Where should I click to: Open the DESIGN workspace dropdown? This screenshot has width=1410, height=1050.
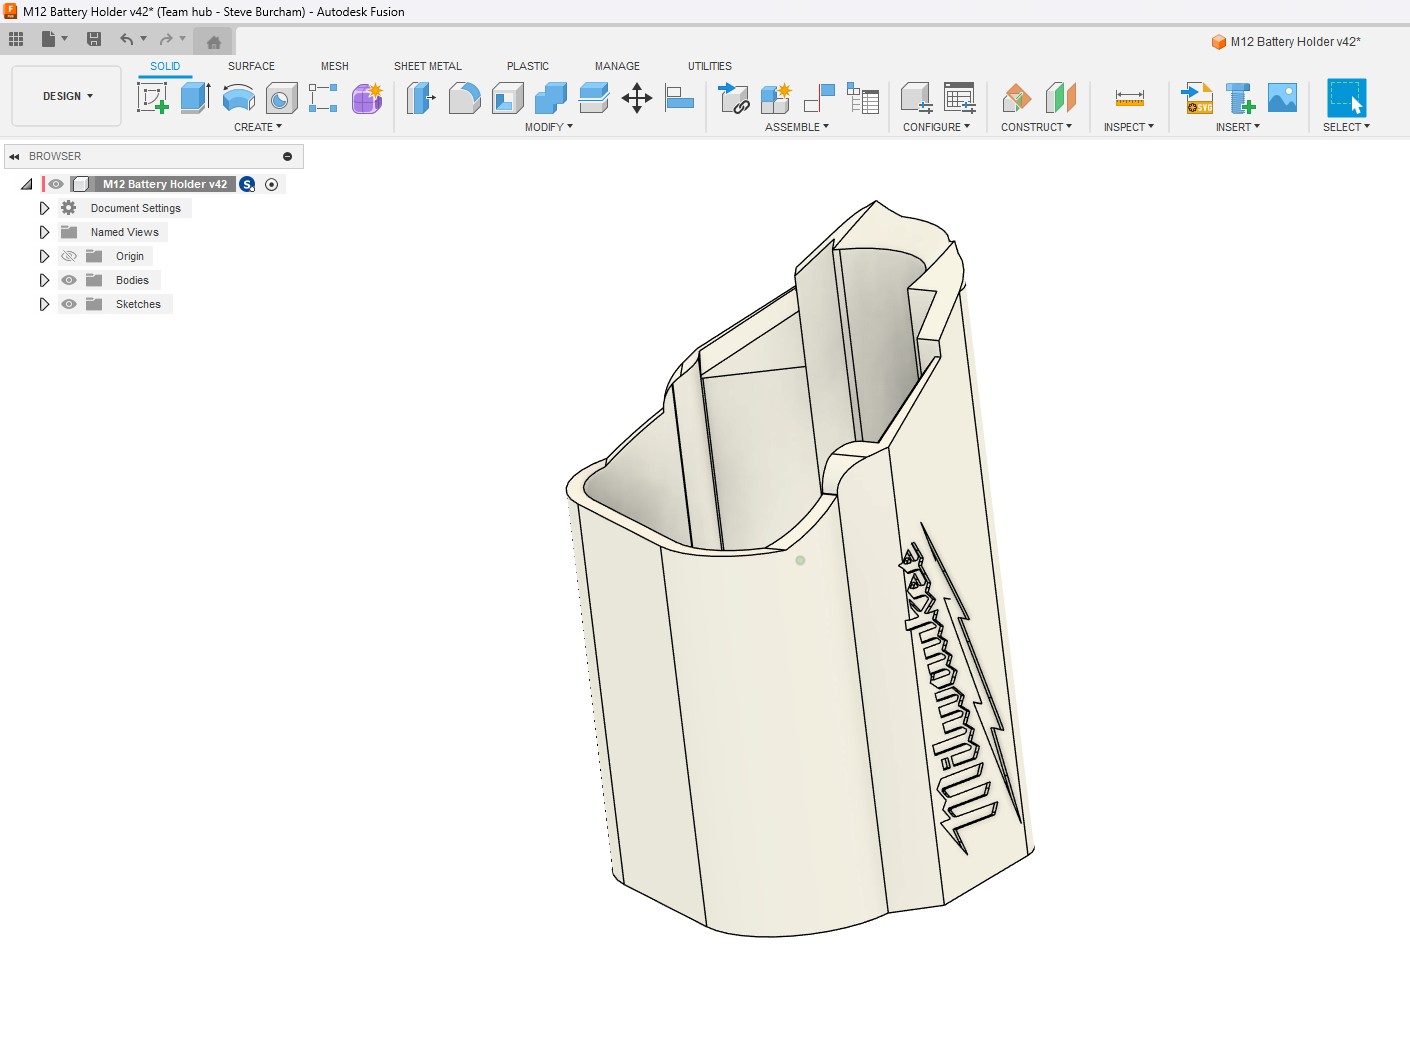67,96
